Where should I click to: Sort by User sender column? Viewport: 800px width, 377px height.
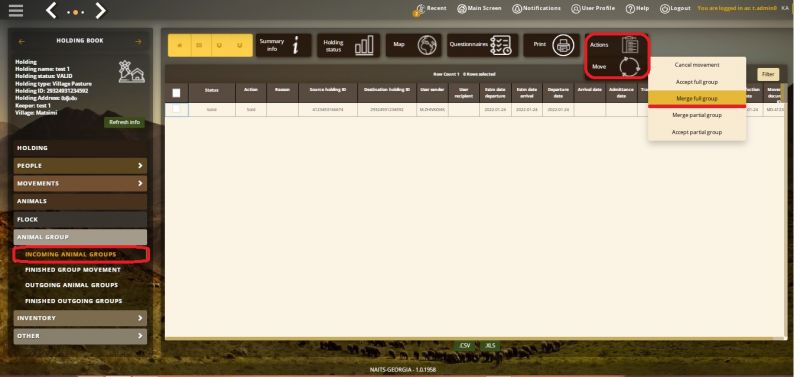coord(433,93)
